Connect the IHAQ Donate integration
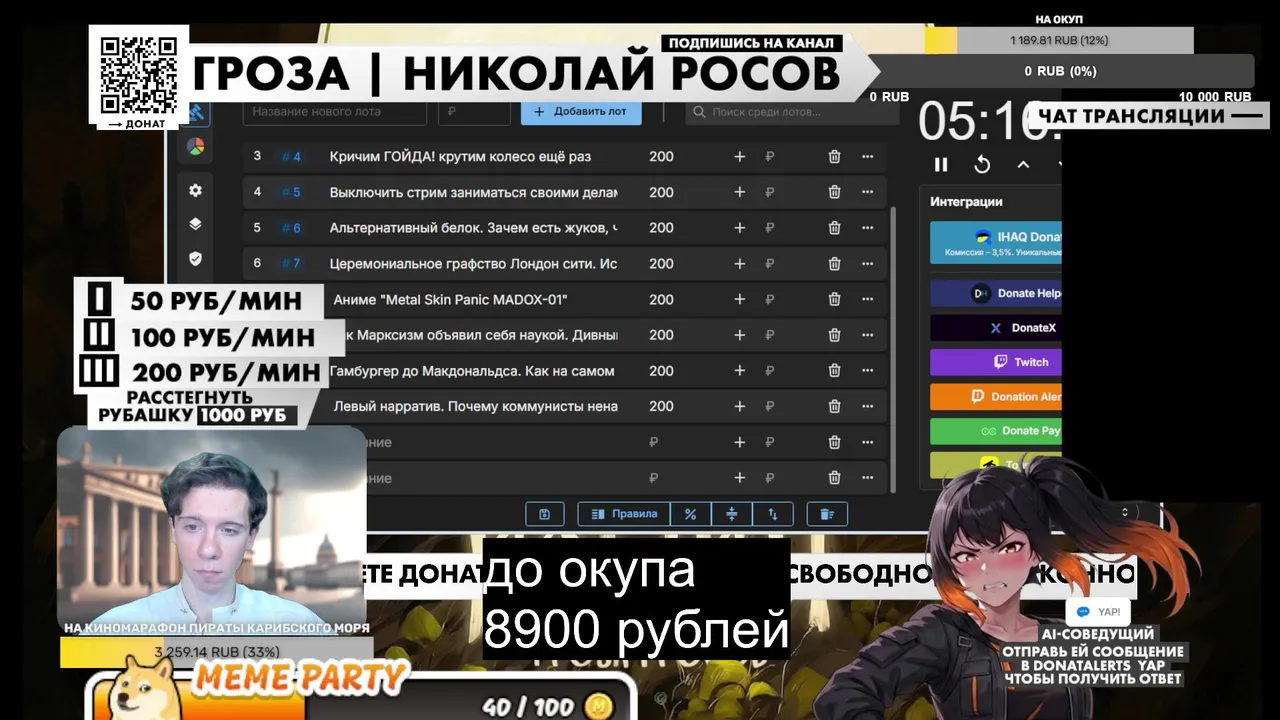Viewport: 1280px width, 720px height. tap(995, 243)
